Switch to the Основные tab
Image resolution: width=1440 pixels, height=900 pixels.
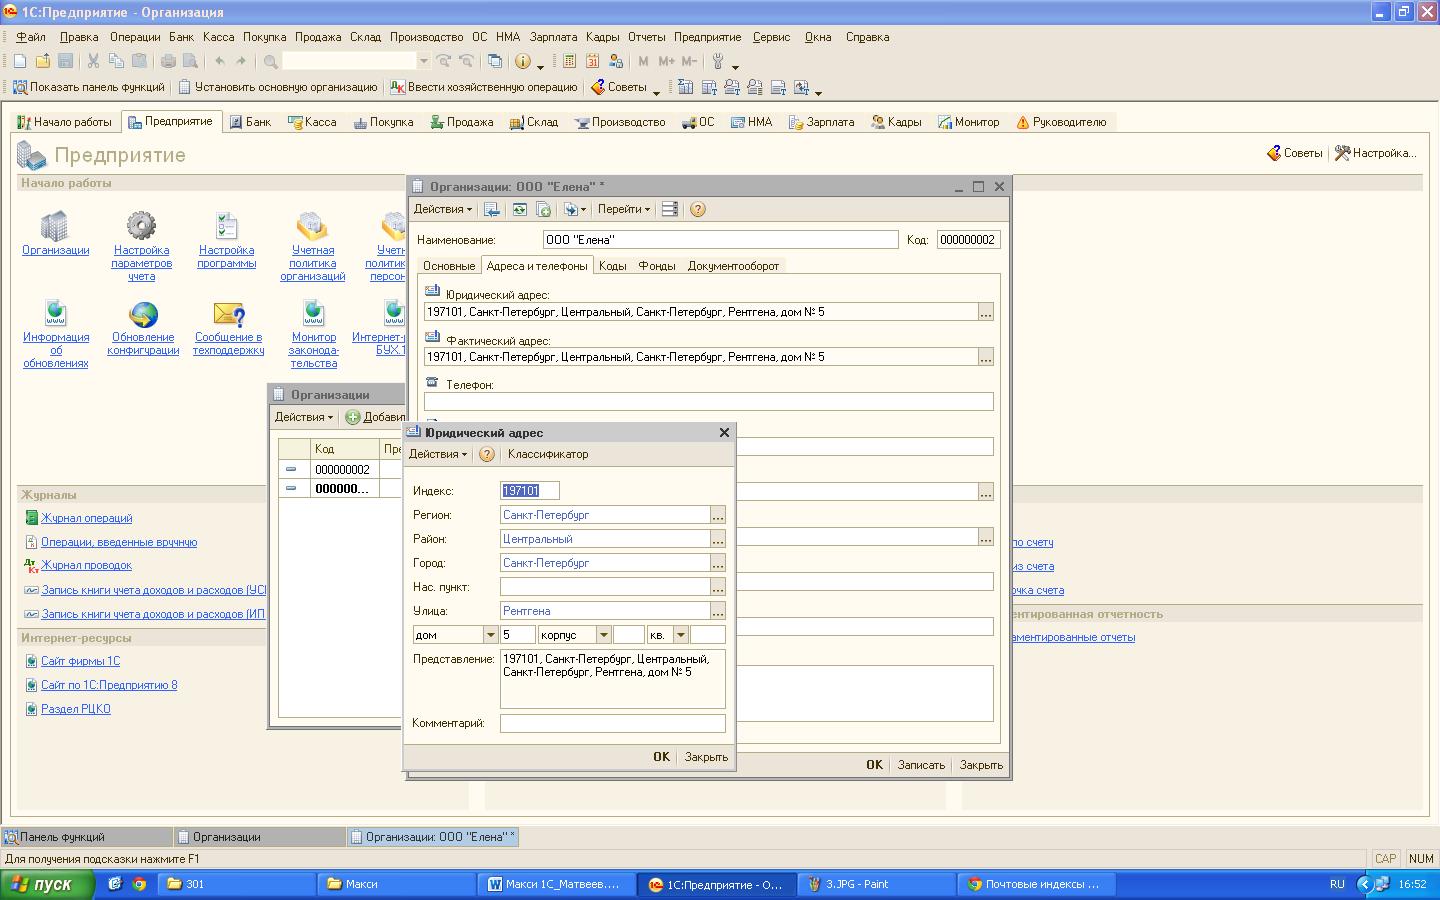point(448,266)
